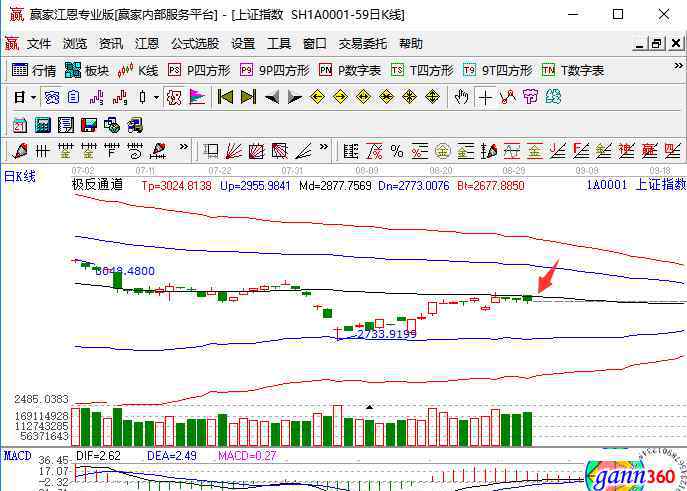Viewport: 687px width, 491px height.
Task: Select the red zigzag 9 icon
Action: pyautogui.click(x=120, y=97)
